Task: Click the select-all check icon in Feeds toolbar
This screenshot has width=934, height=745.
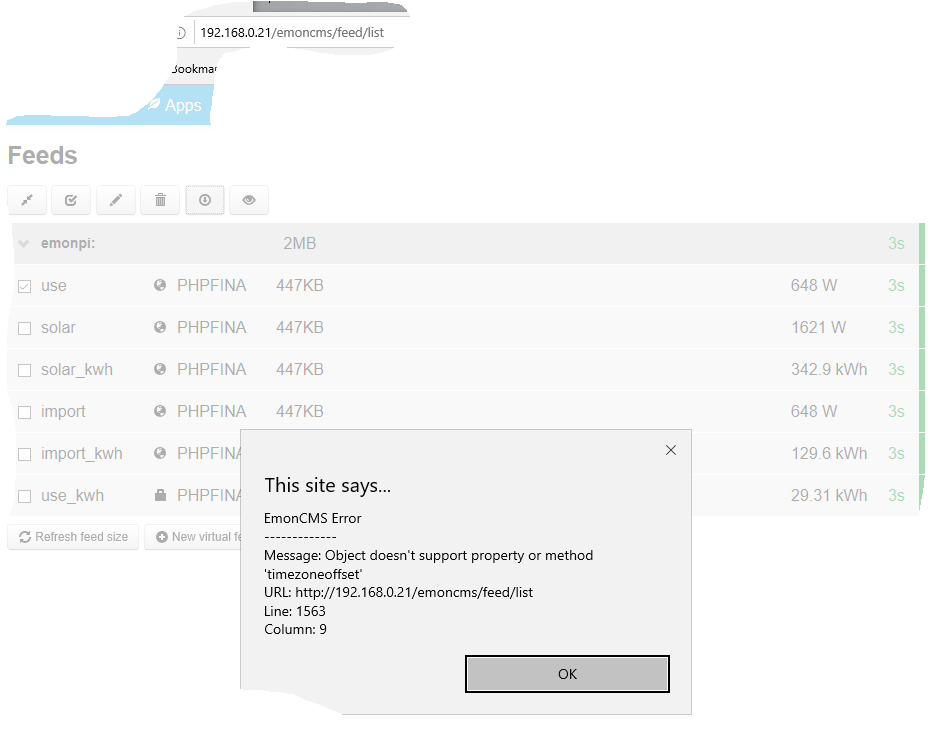Action: tap(71, 200)
